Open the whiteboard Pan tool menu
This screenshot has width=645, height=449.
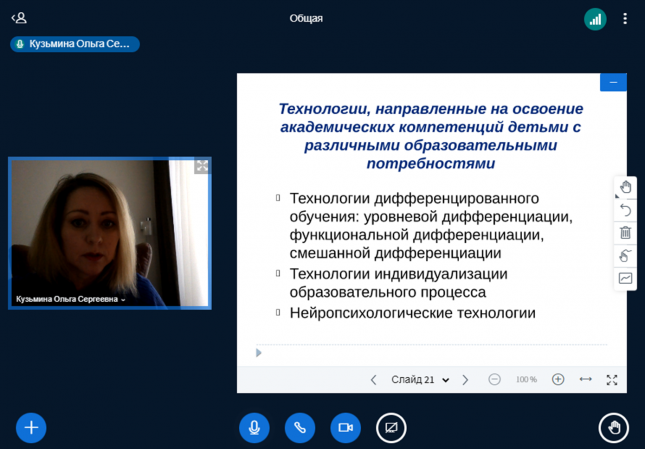point(625,187)
